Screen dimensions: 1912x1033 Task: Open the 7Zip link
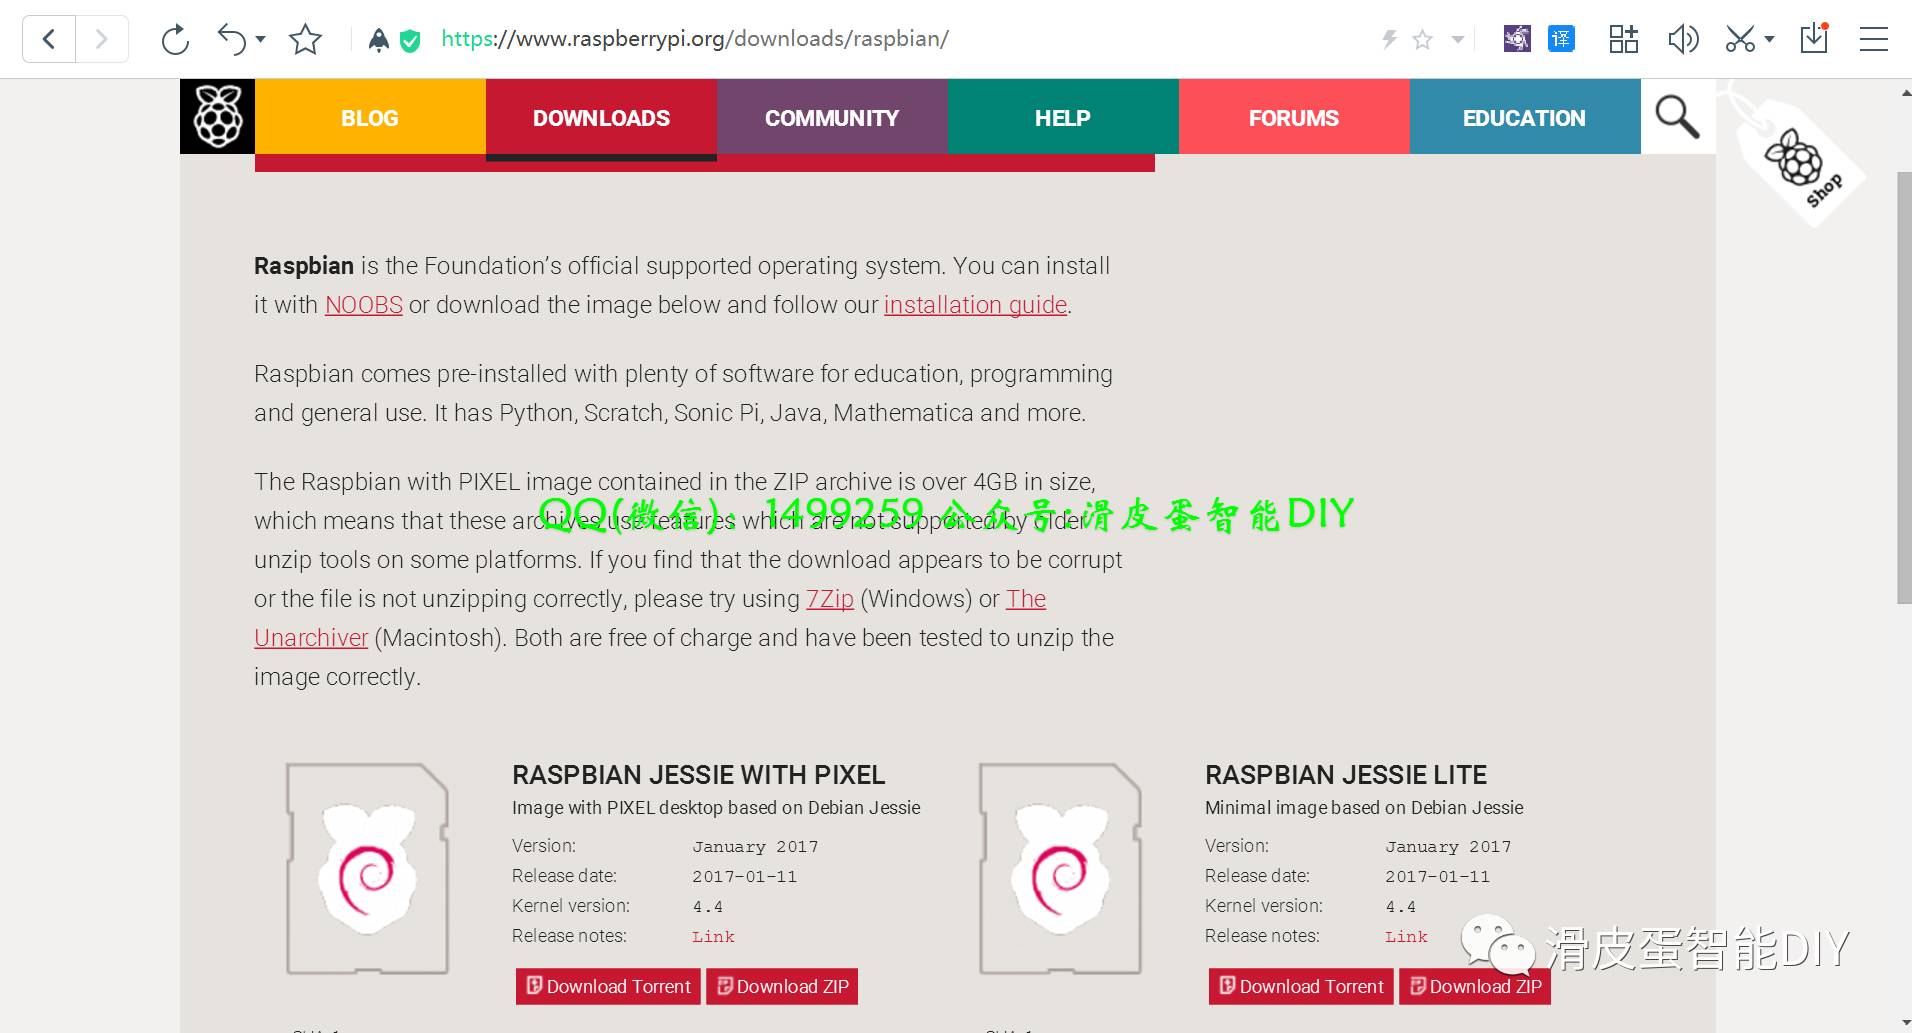pyautogui.click(x=830, y=599)
